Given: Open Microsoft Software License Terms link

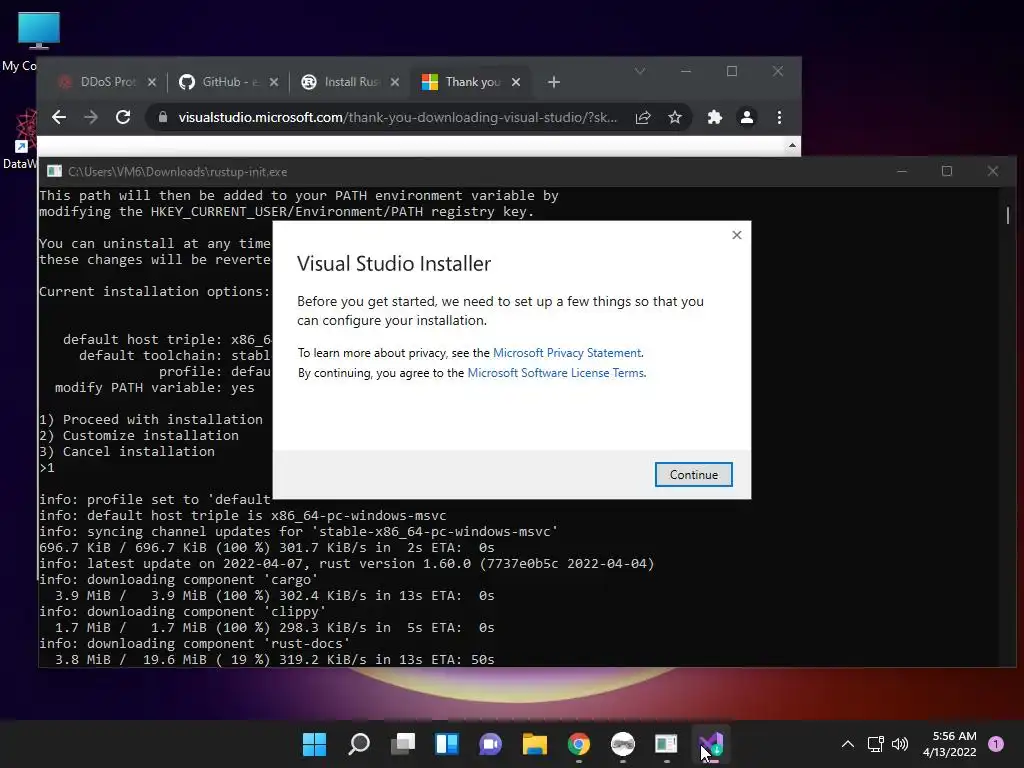Looking at the screenshot, I should pos(556,373).
